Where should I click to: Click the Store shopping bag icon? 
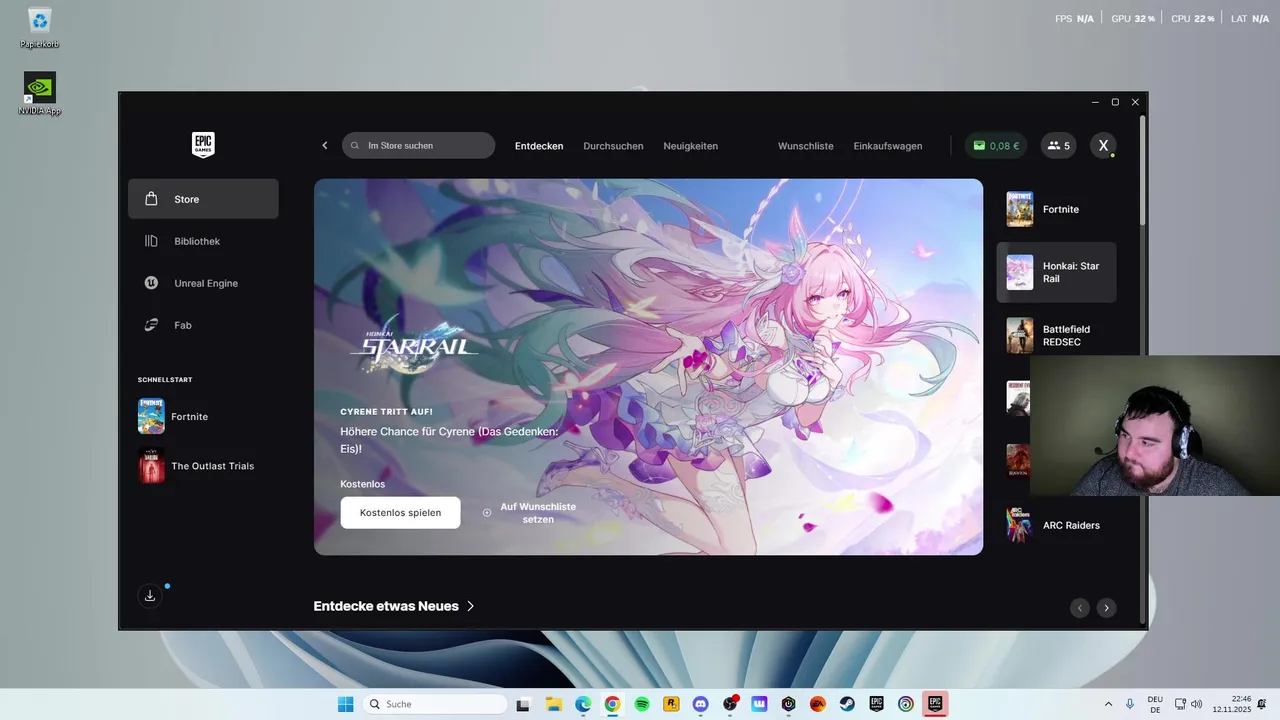[x=151, y=199]
